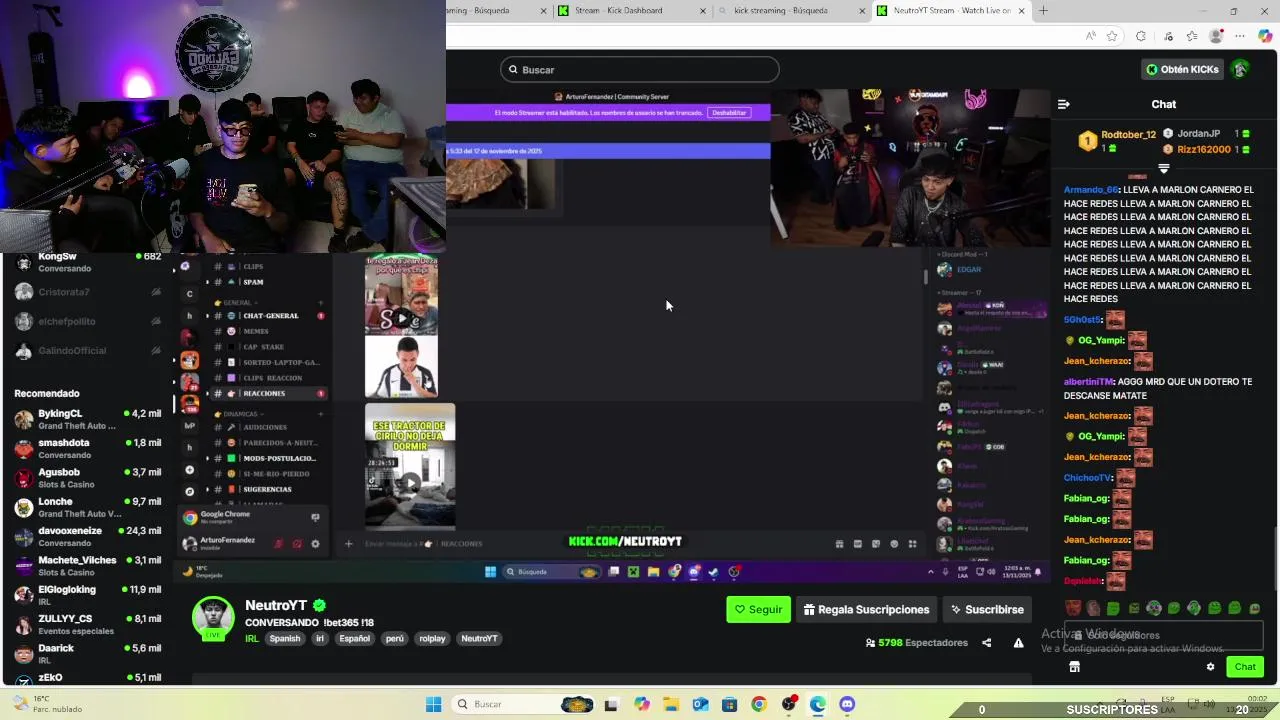Open recommended channel ElGiogloking
1280x720 pixels.
88,595
